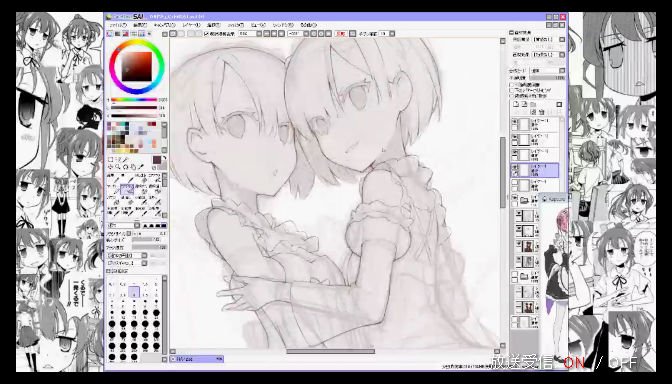Turn broadcast reception ON
672x384 pixels.
coord(574,363)
